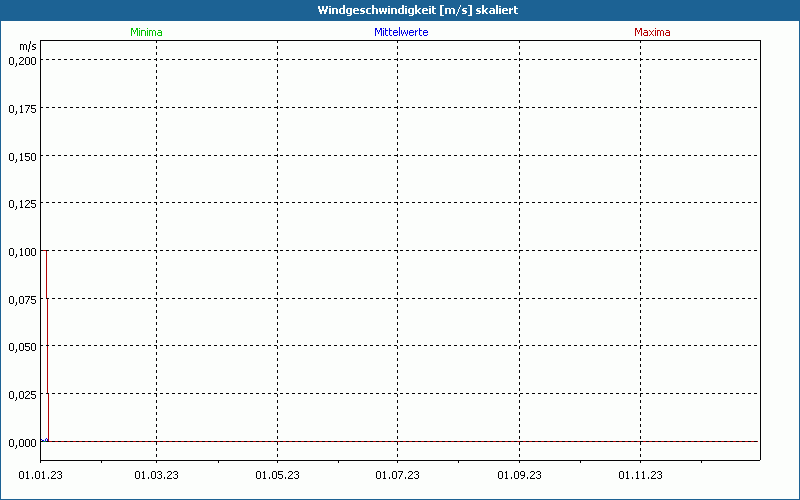Click the m/s unit label on the y-axis
800x500 pixels.
click(28, 46)
